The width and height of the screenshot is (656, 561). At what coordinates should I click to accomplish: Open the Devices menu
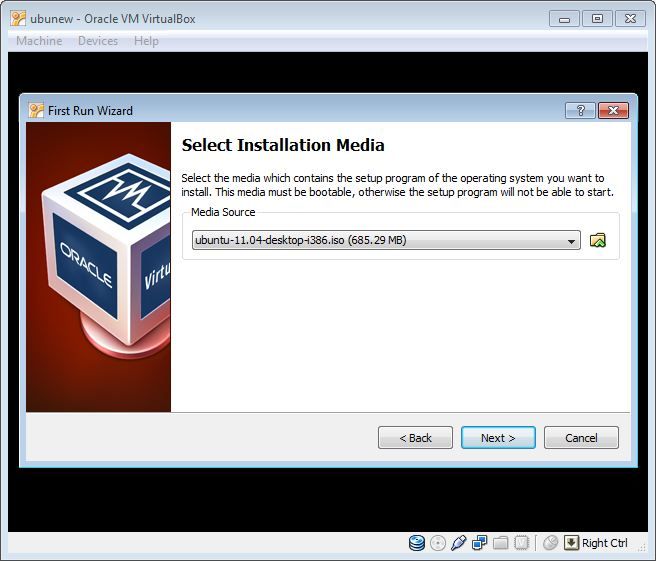point(98,41)
